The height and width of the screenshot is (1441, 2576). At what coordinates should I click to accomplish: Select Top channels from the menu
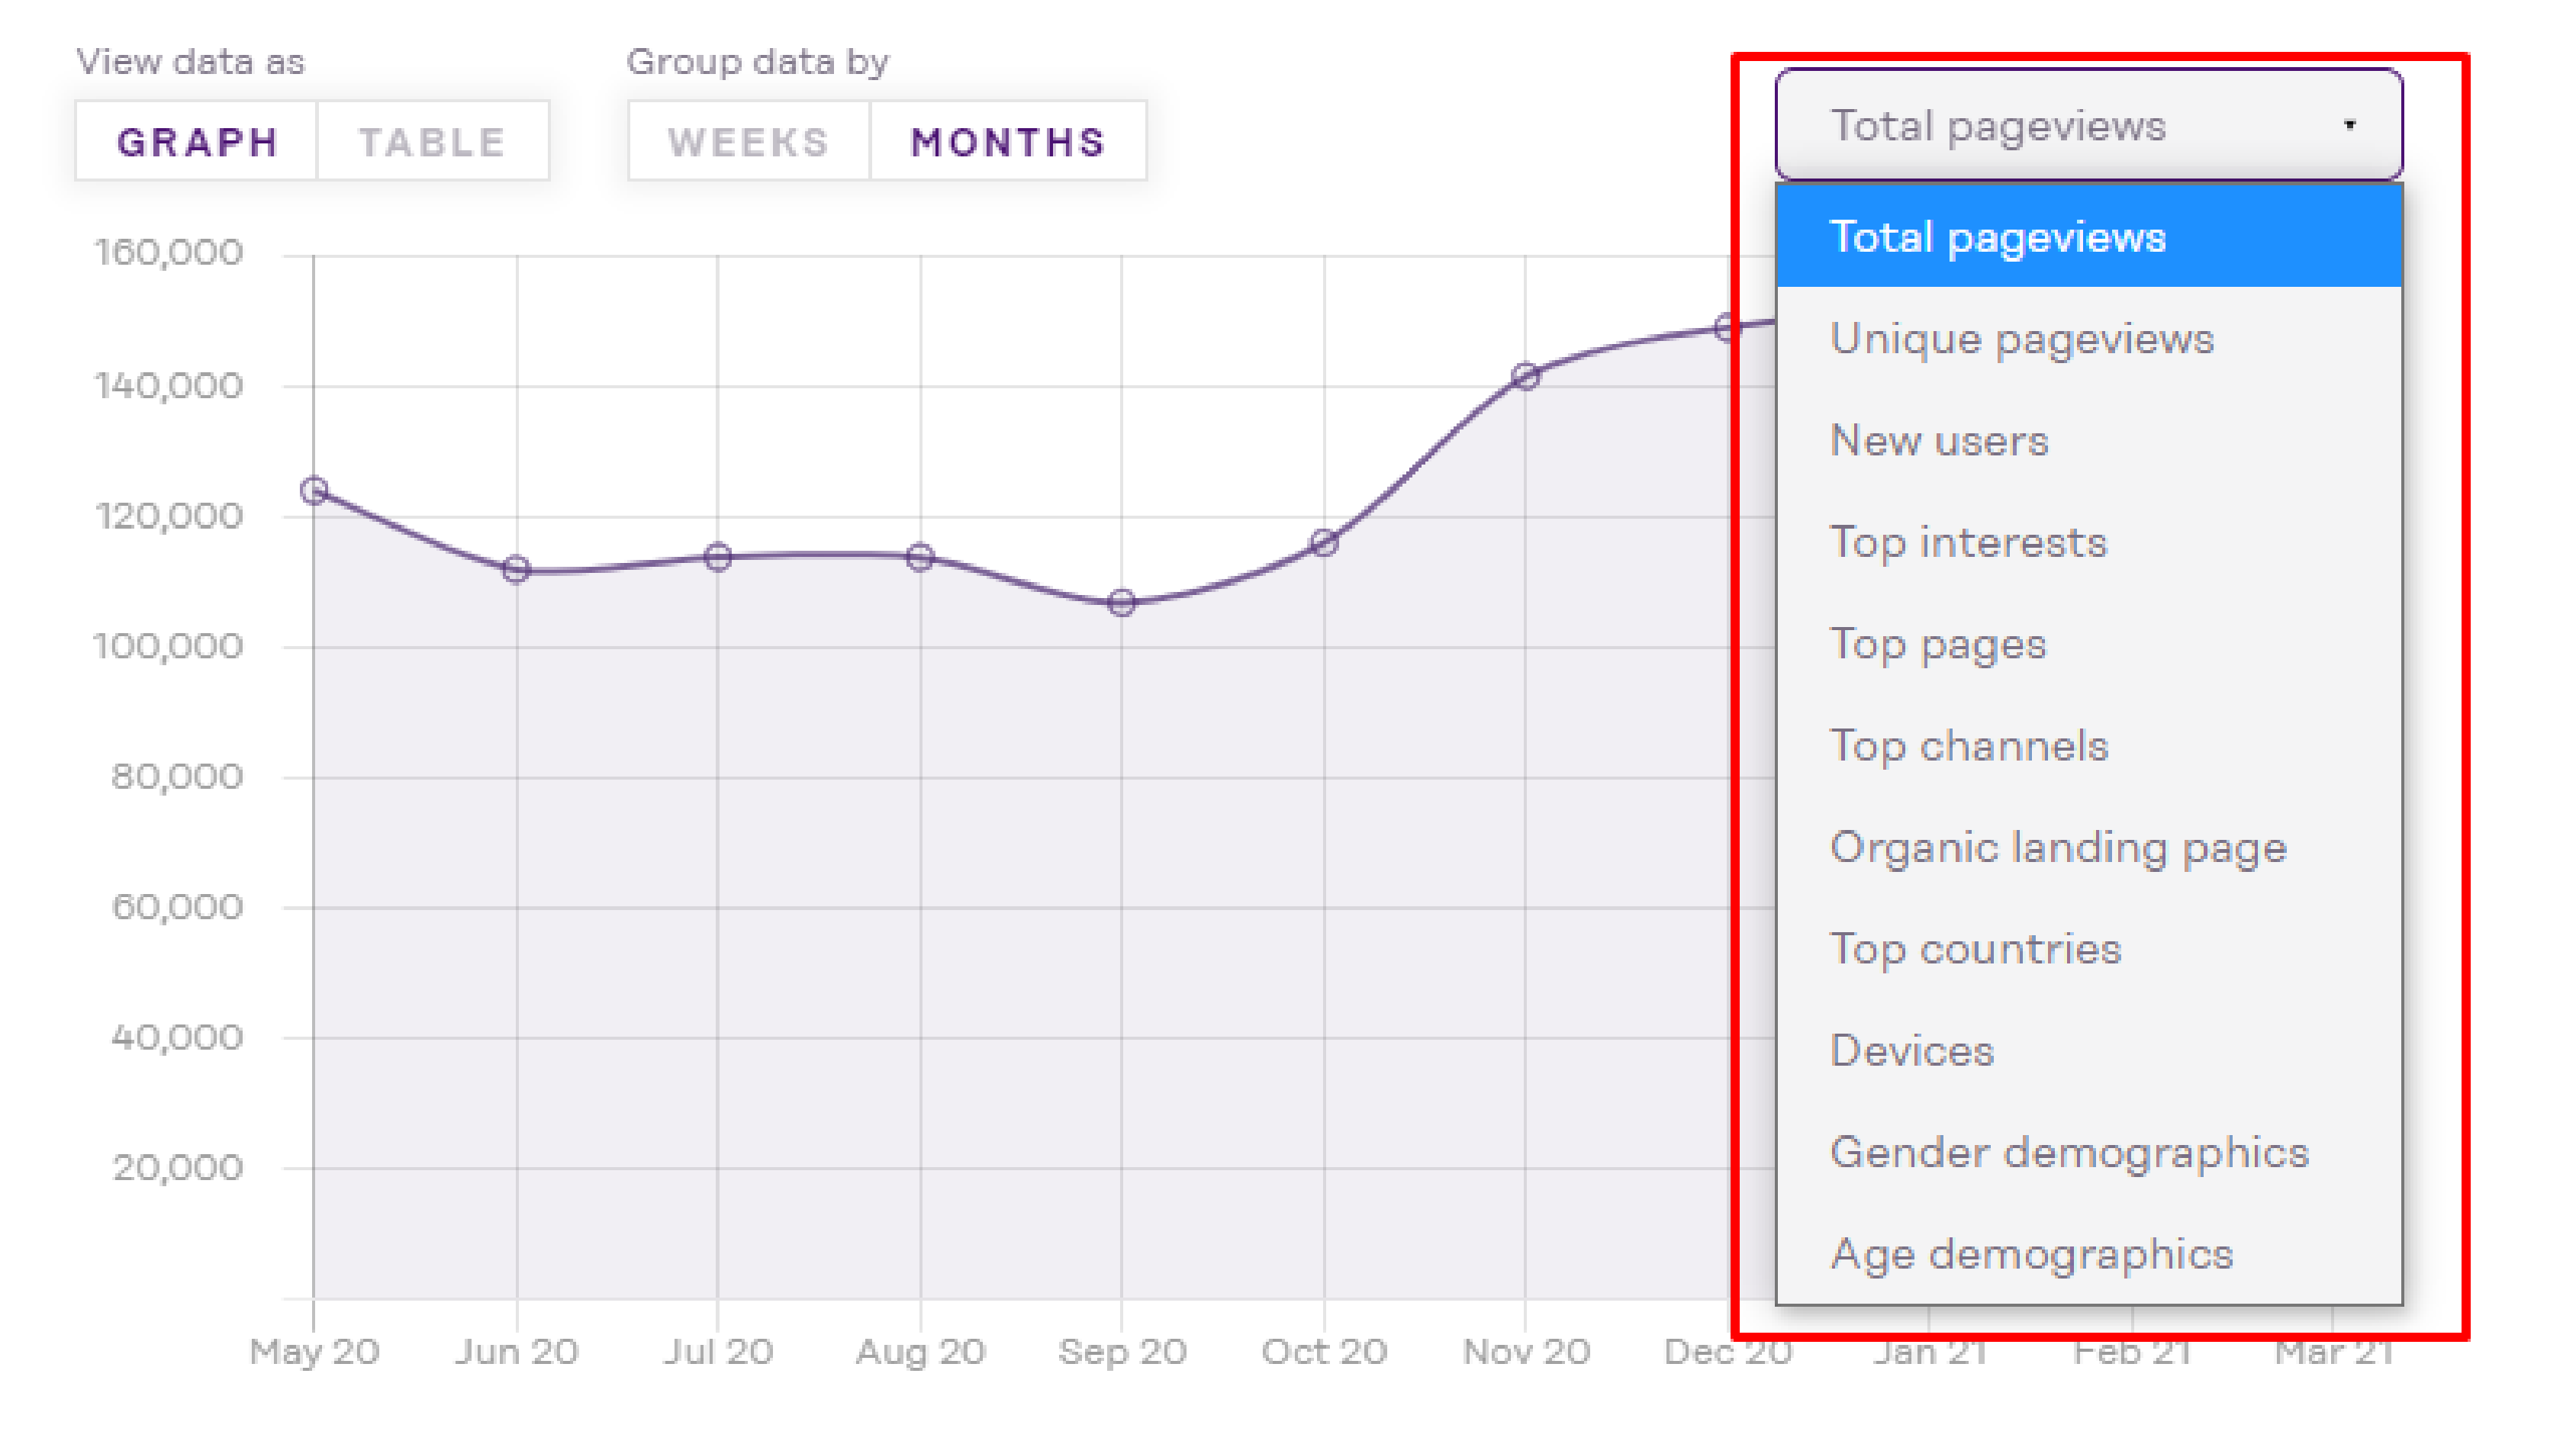1969,745
